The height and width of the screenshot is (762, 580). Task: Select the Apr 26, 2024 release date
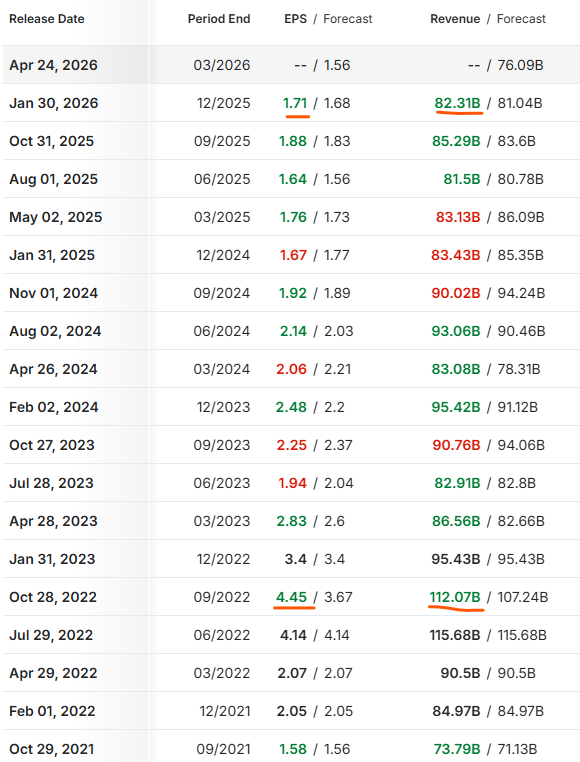click(x=53, y=369)
